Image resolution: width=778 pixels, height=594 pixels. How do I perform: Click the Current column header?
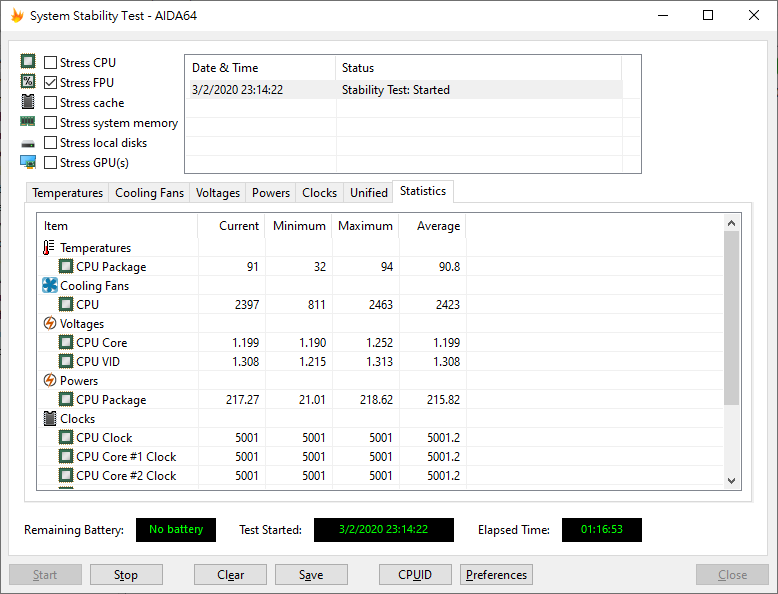(231, 226)
